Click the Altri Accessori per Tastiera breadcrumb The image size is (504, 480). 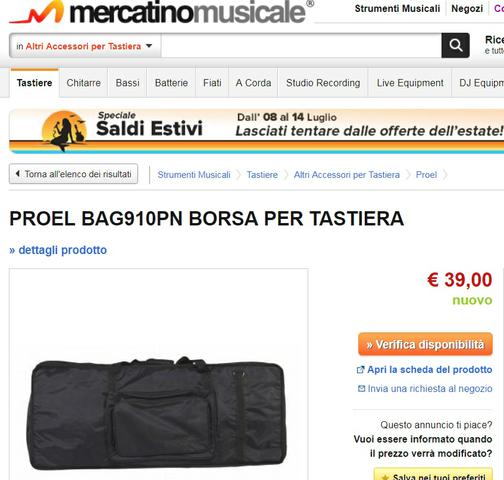(347, 175)
